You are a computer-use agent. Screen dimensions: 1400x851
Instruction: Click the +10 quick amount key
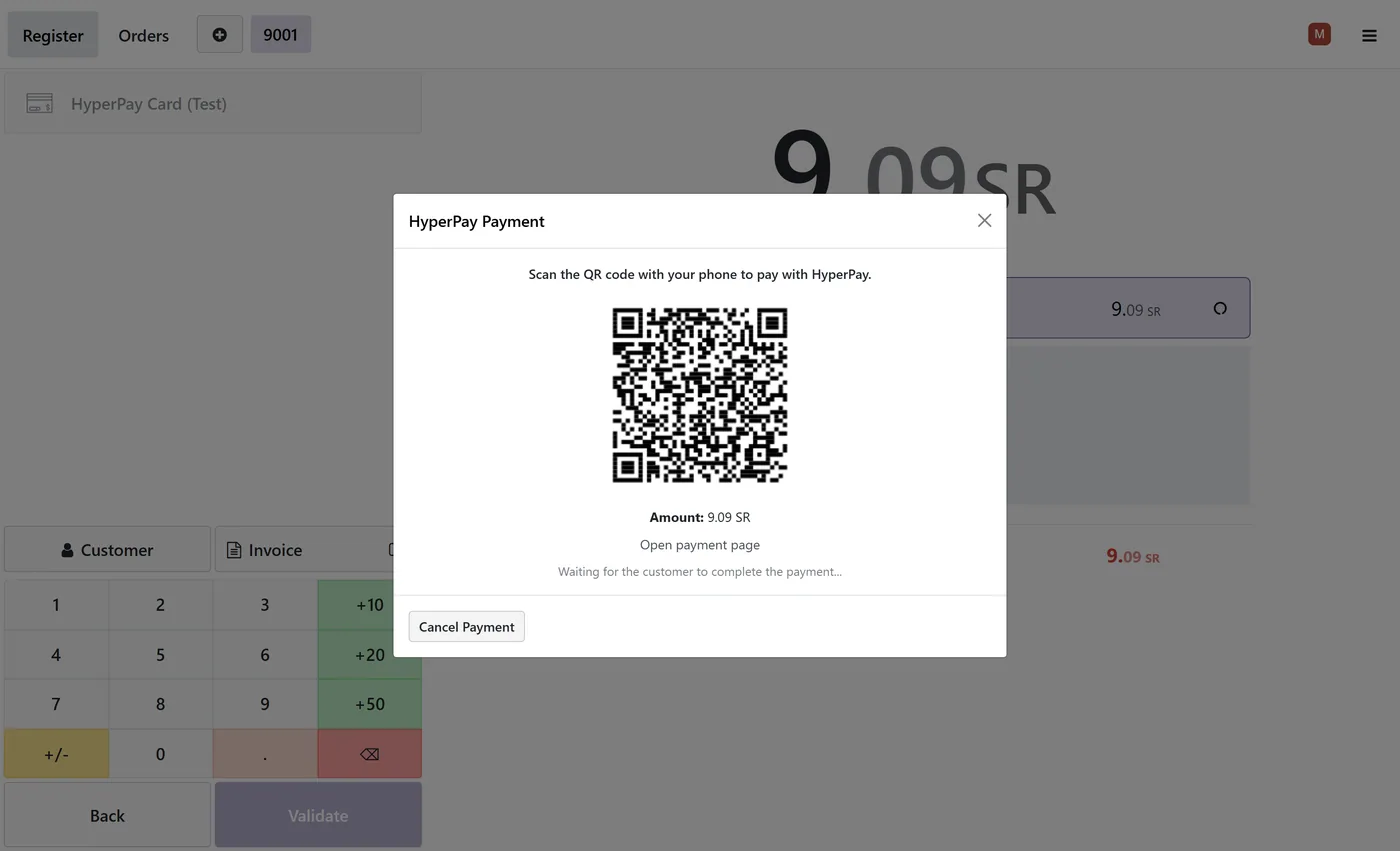click(x=369, y=604)
